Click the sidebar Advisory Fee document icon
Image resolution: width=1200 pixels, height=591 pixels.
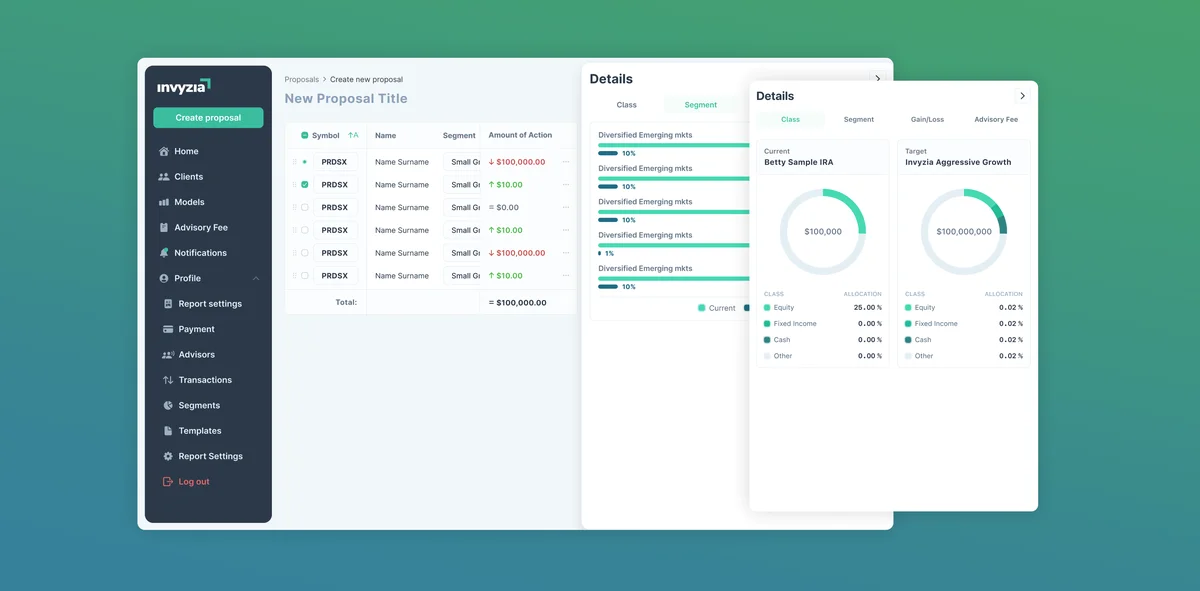[x=164, y=228]
